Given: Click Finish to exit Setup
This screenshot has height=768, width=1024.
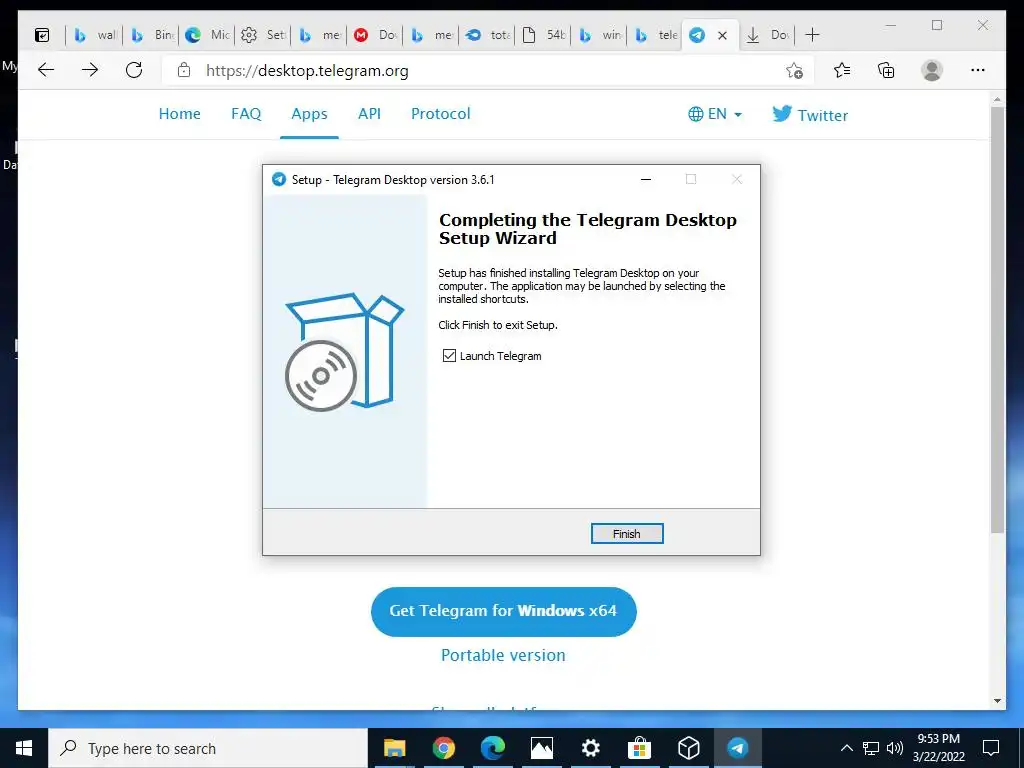Looking at the screenshot, I should coord(627,534).
